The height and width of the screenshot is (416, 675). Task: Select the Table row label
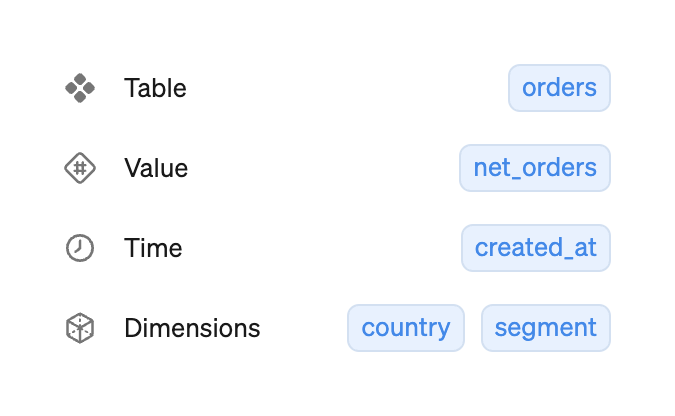(155, 88)
